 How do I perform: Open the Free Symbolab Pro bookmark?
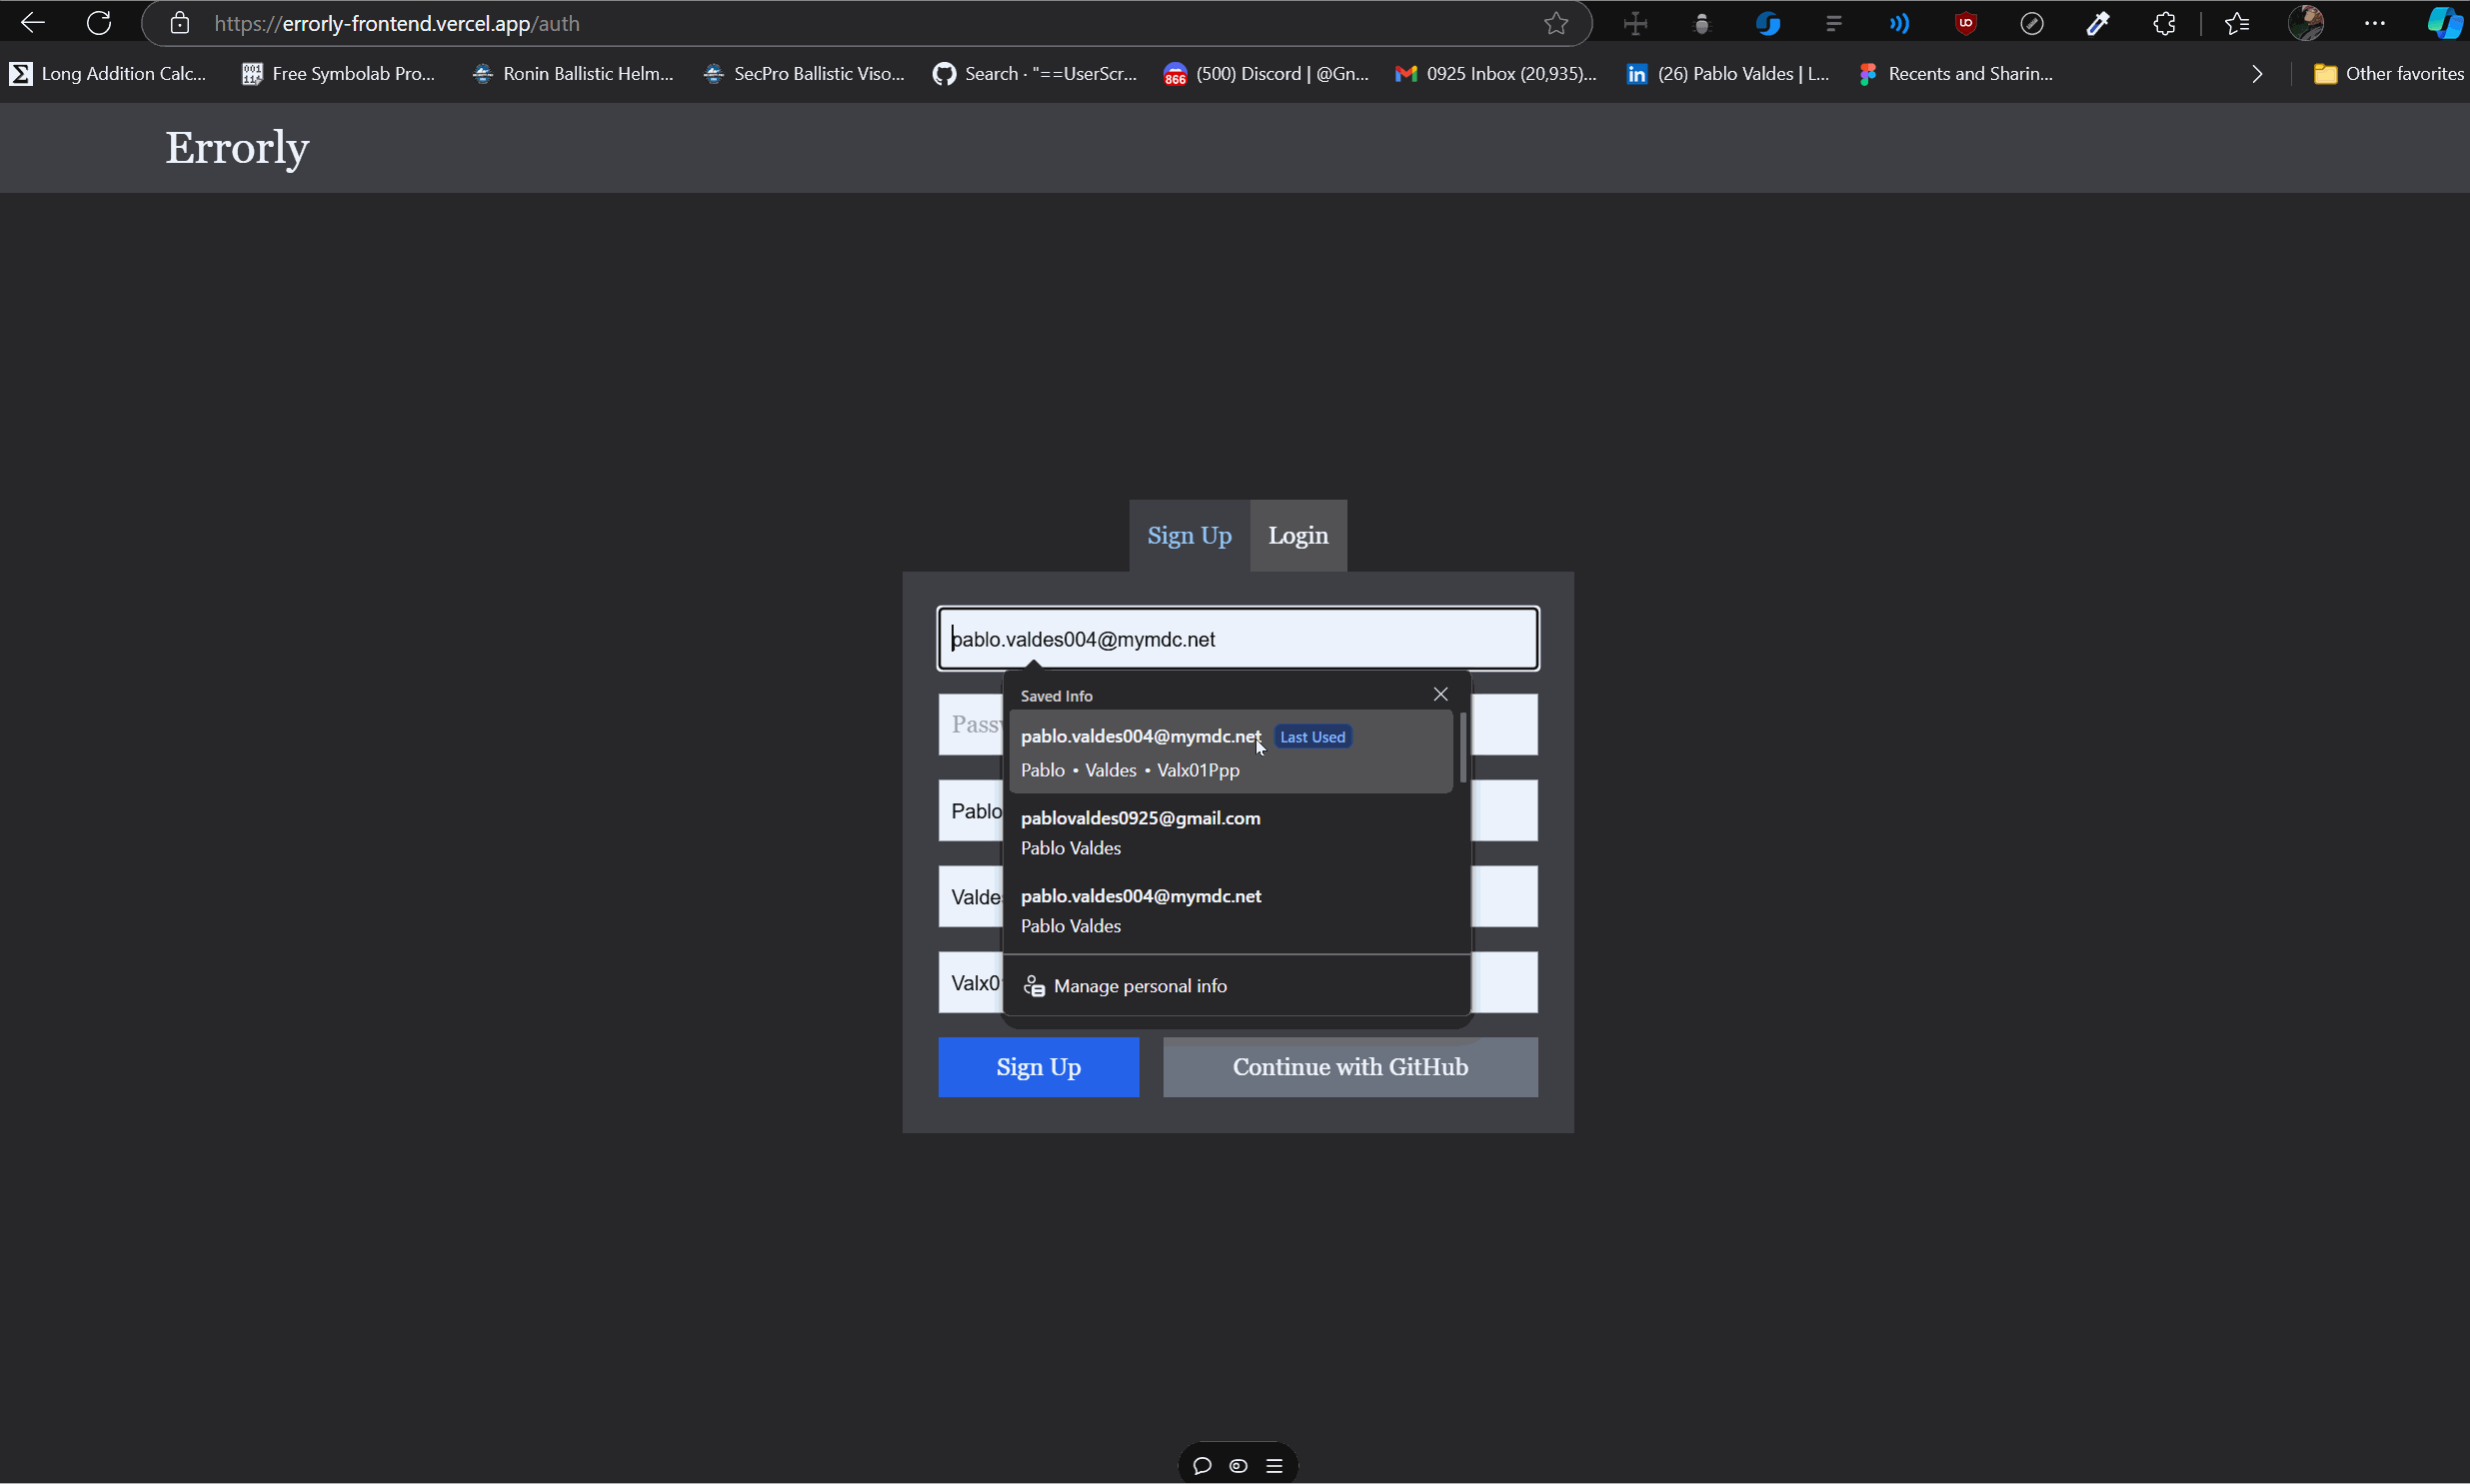coord(339,73)
